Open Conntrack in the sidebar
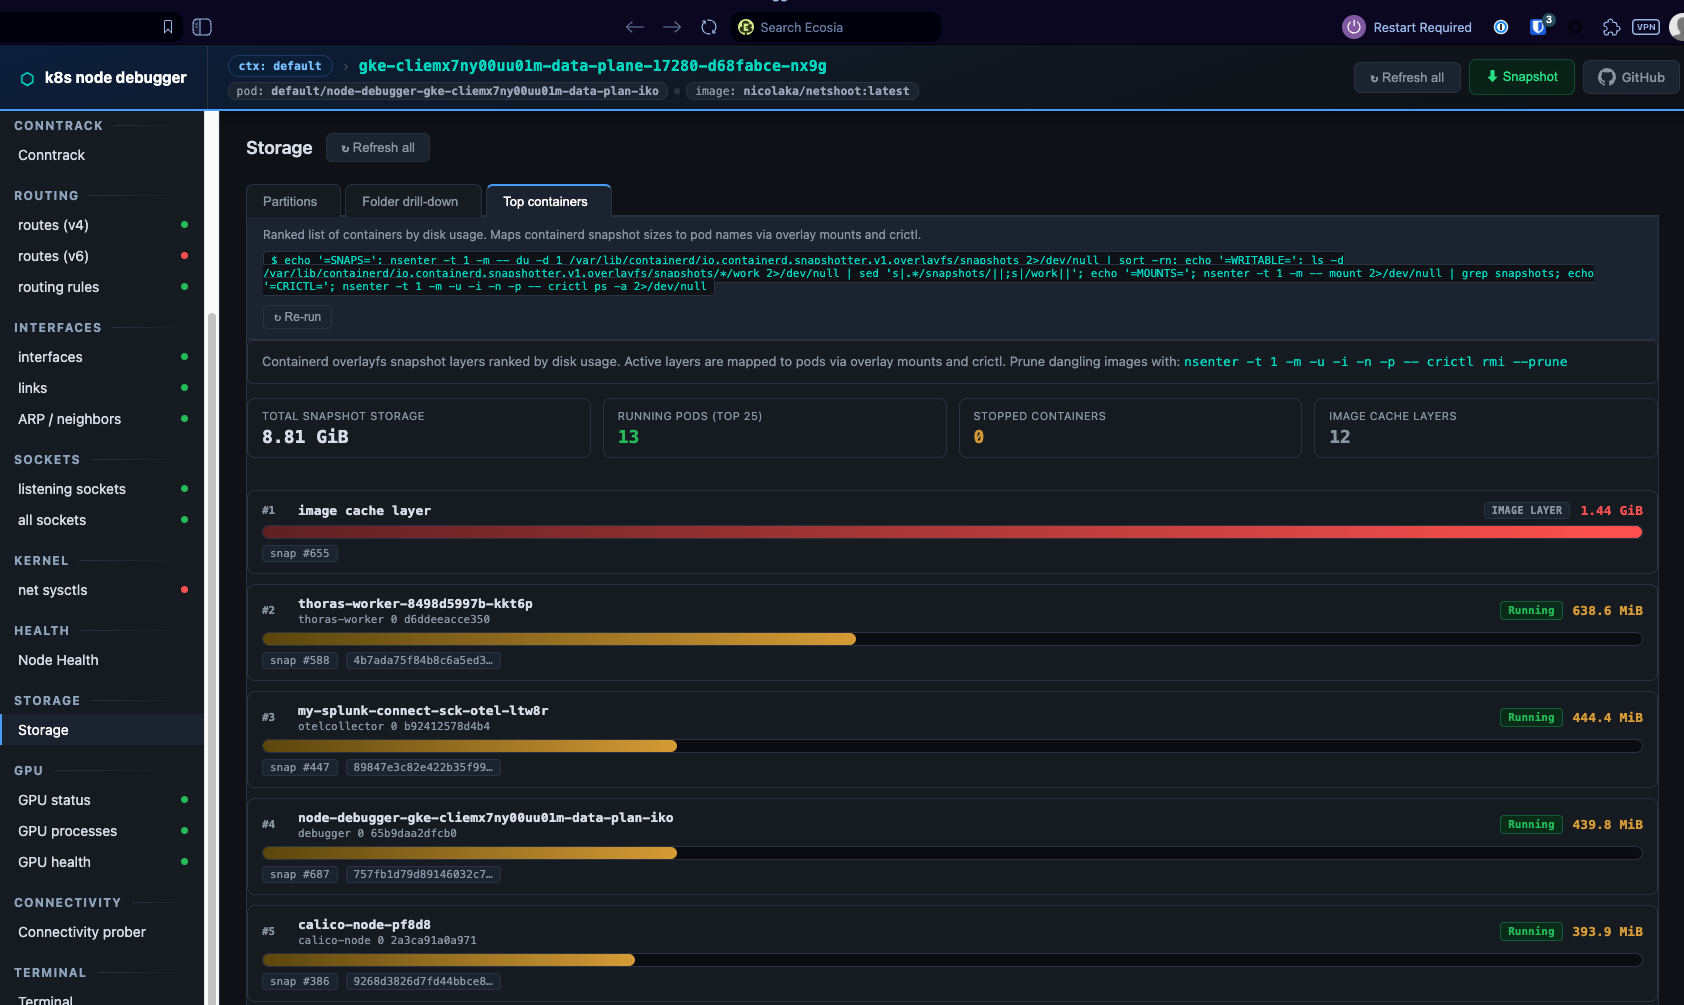The image size is (1684, 1005). coord(51,155)
